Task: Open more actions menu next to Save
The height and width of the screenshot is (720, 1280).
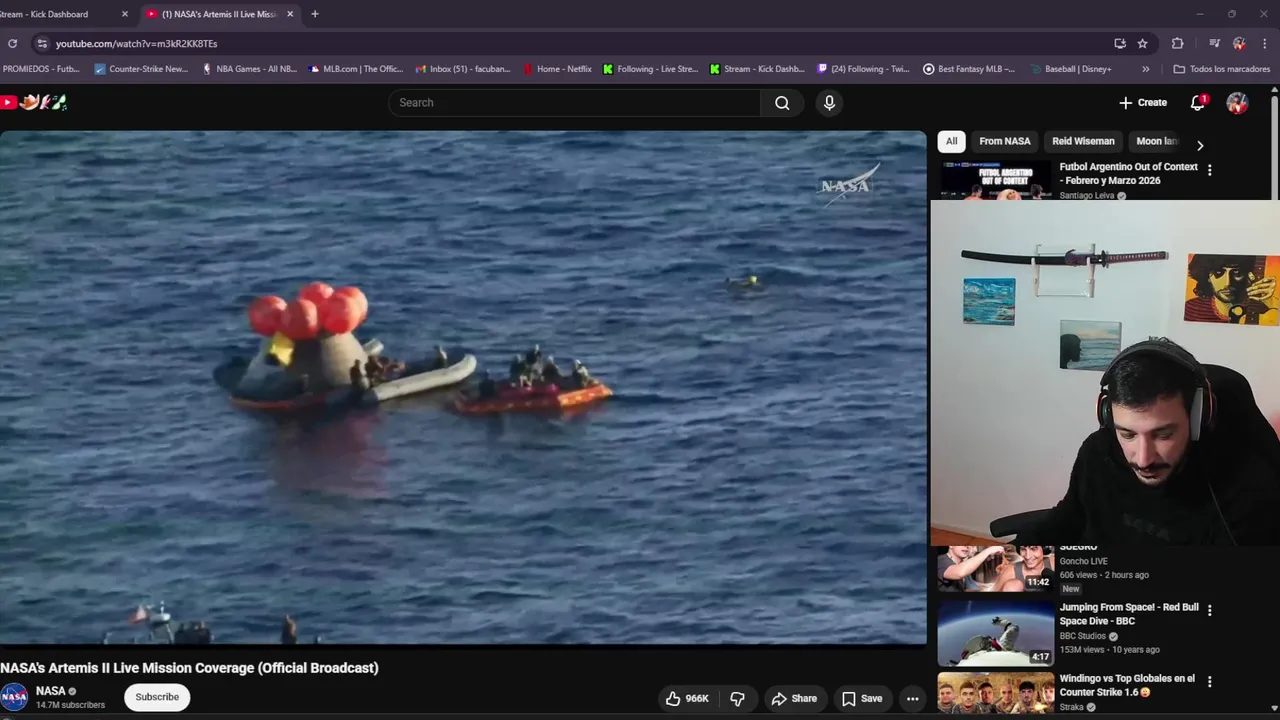Action: [912, 699]
